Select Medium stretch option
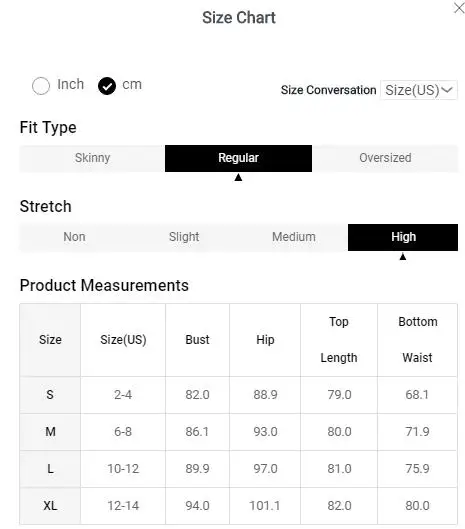465x529 pixels. pos(294,237)
